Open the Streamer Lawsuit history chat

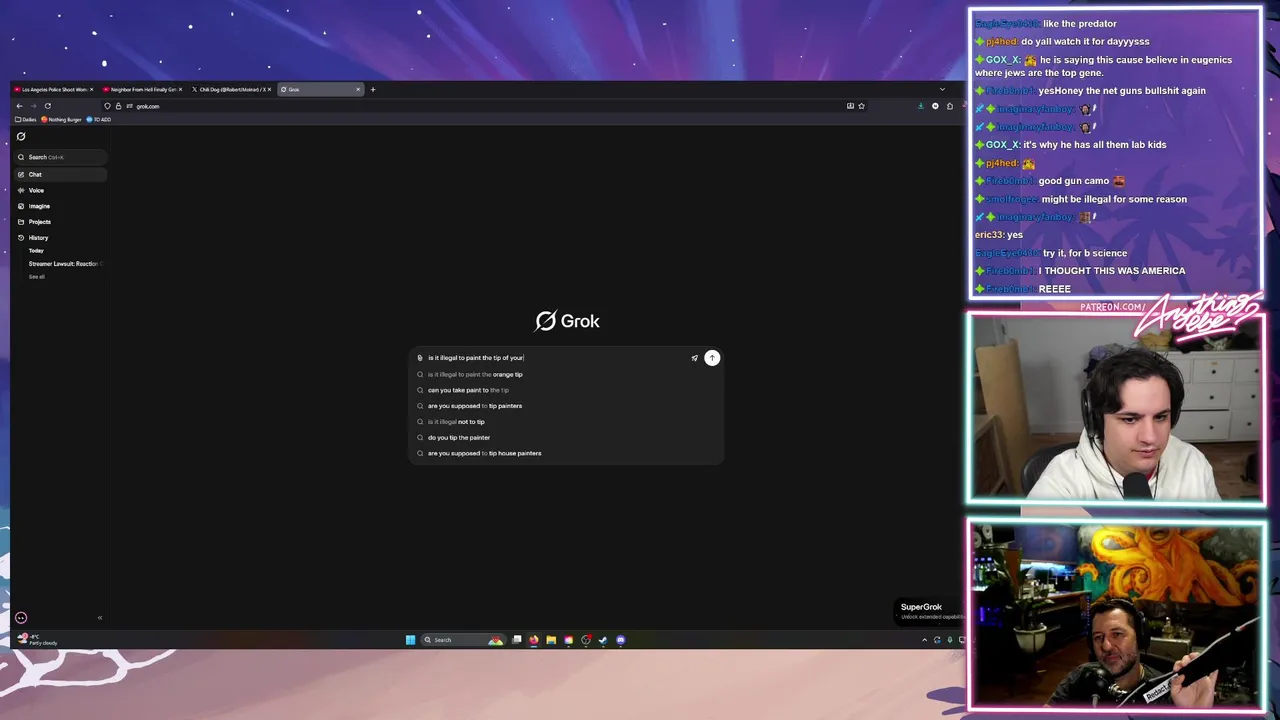tap(65, 264)
